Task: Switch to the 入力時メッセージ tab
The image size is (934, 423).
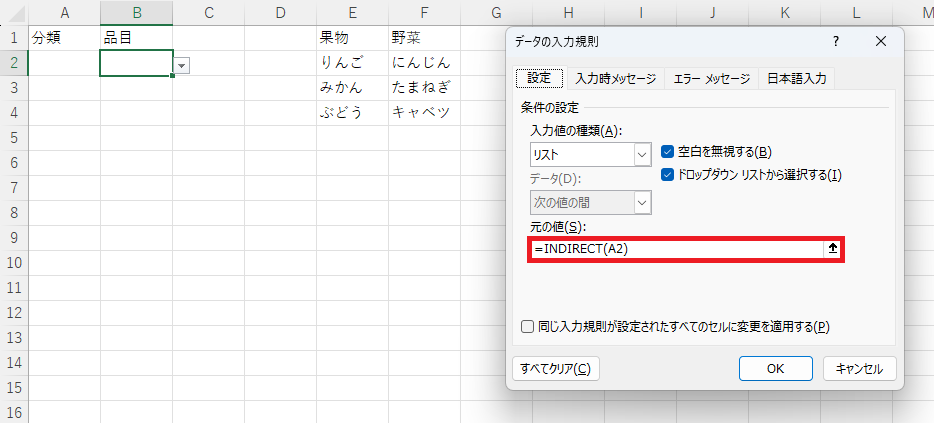Action: tap(615, 79)
